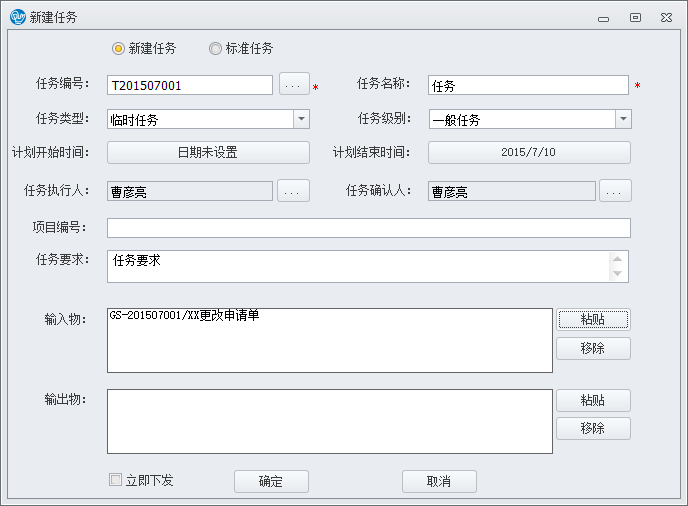Select the 新建任务 radio button
This screenshot has height=506, width=688.
(x=119, y=48)
